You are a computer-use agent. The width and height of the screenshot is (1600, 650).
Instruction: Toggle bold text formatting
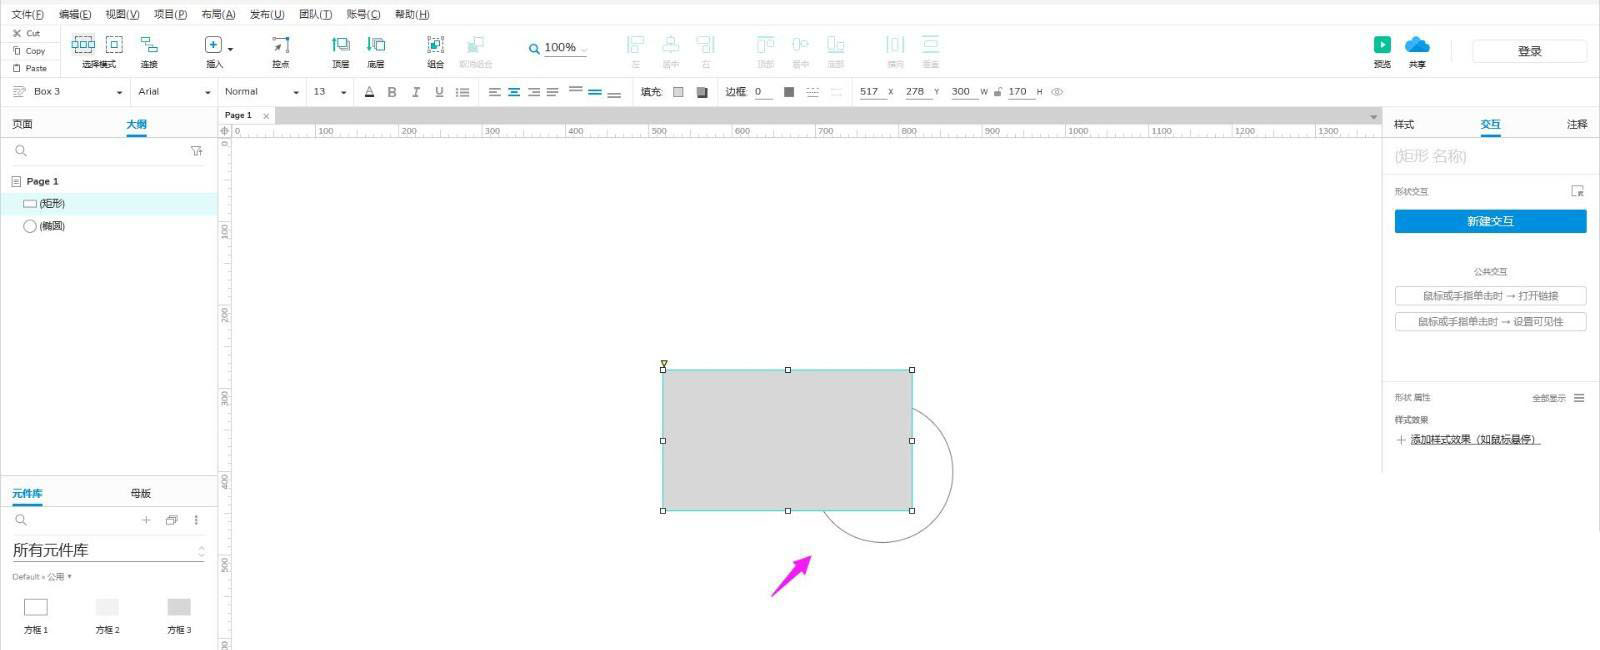pyautogui.click(x=392, y=92)
